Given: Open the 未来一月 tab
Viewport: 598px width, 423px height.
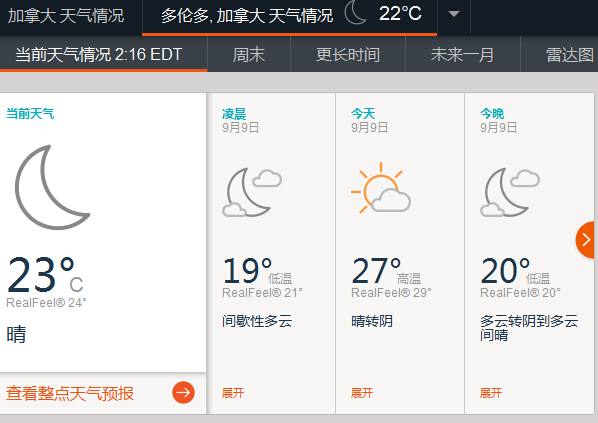Looking at the screenshot, I should tap(463, 54).
